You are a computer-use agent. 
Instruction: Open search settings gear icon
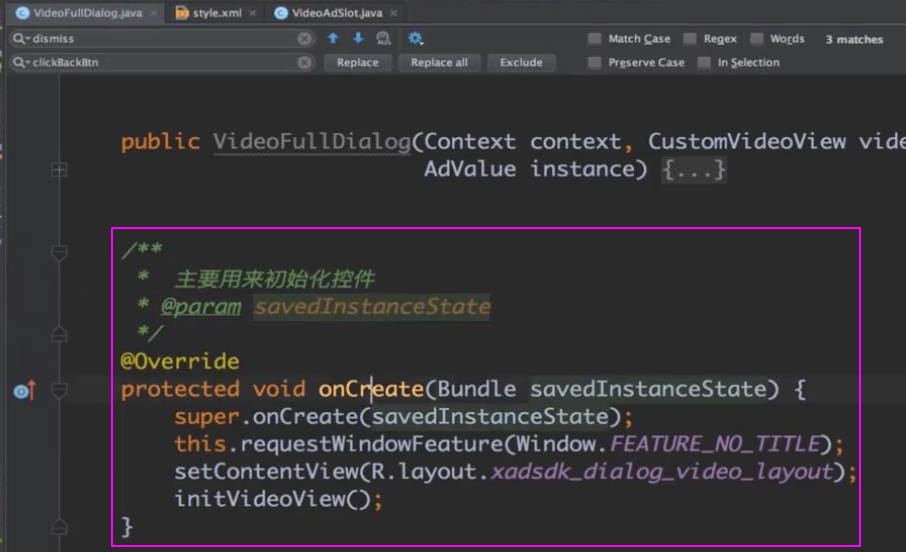point(415,39)
